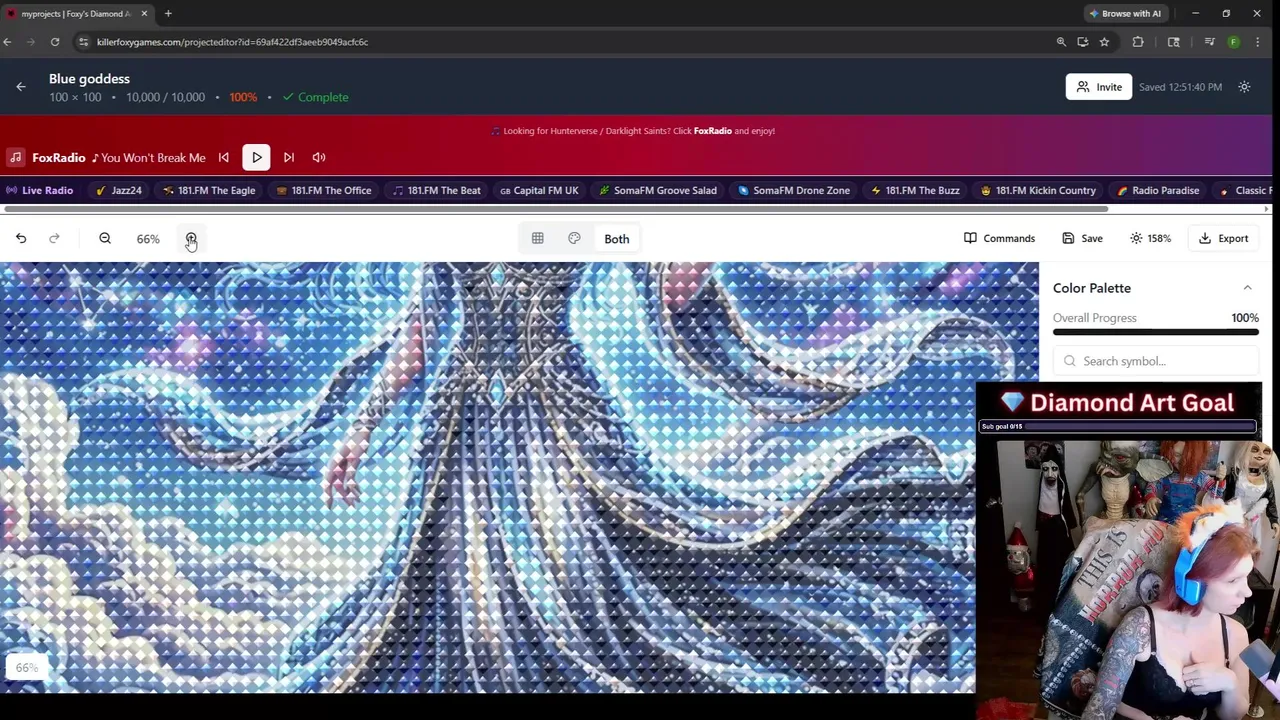The image size is (1280, 720).
Task: Tune to Jazz24 station
Action: (119, 190)
